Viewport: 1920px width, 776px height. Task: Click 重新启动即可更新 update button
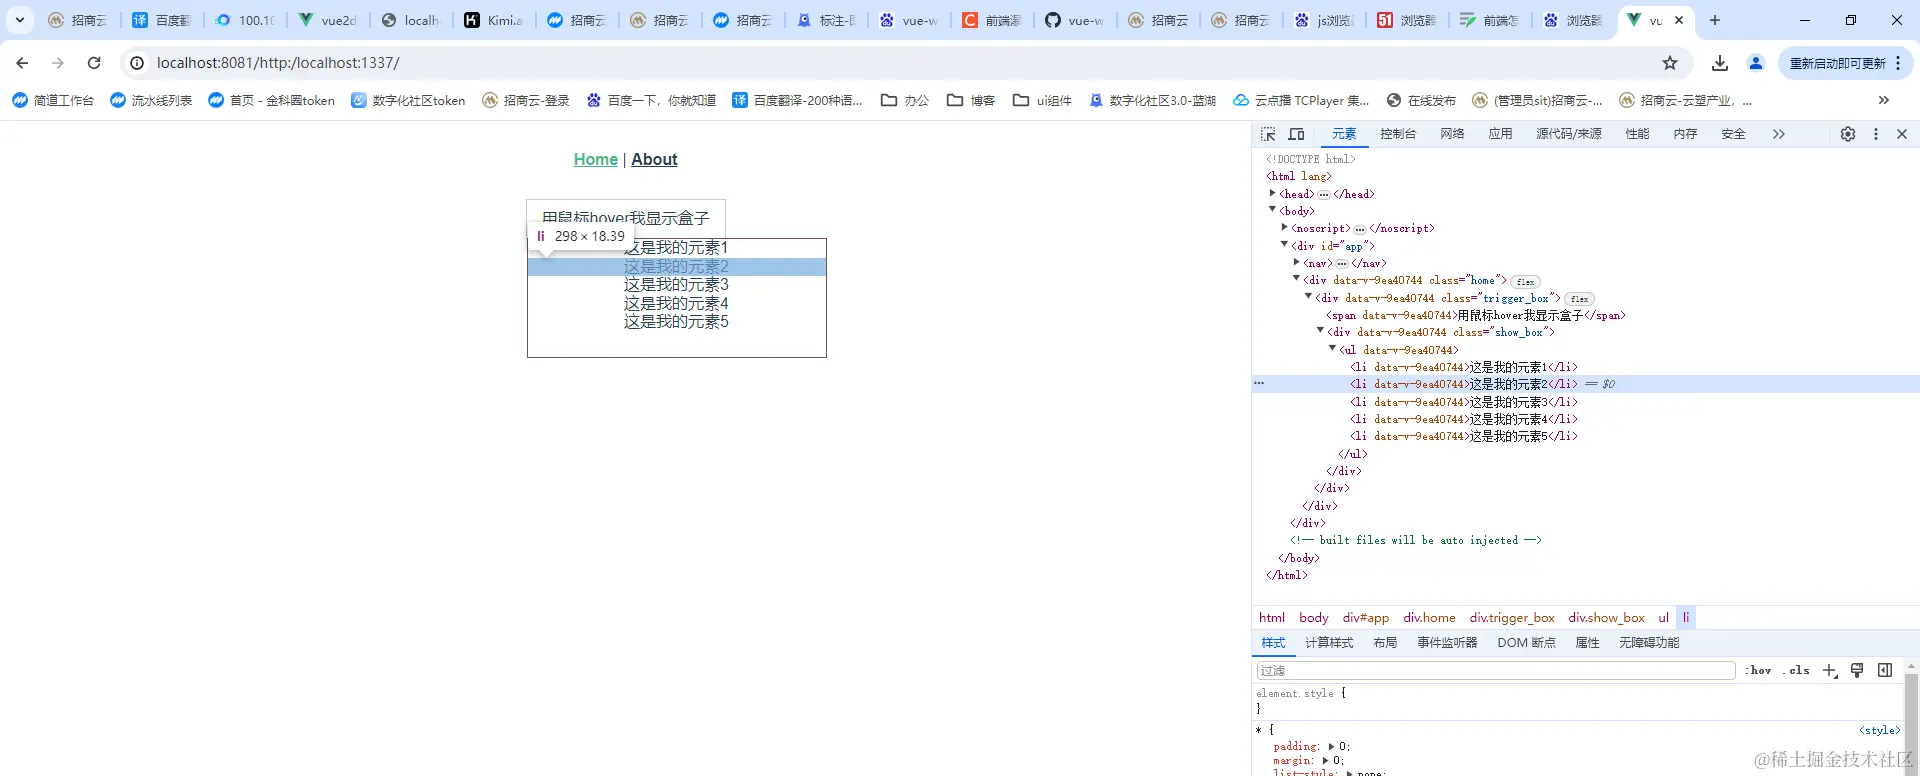pos(1845,63)
